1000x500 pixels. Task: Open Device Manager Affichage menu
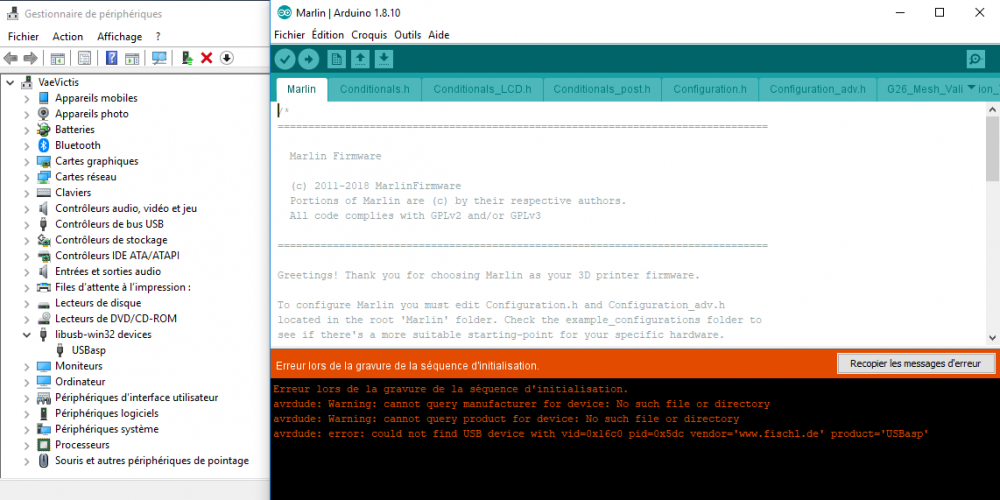coord(119,37)
